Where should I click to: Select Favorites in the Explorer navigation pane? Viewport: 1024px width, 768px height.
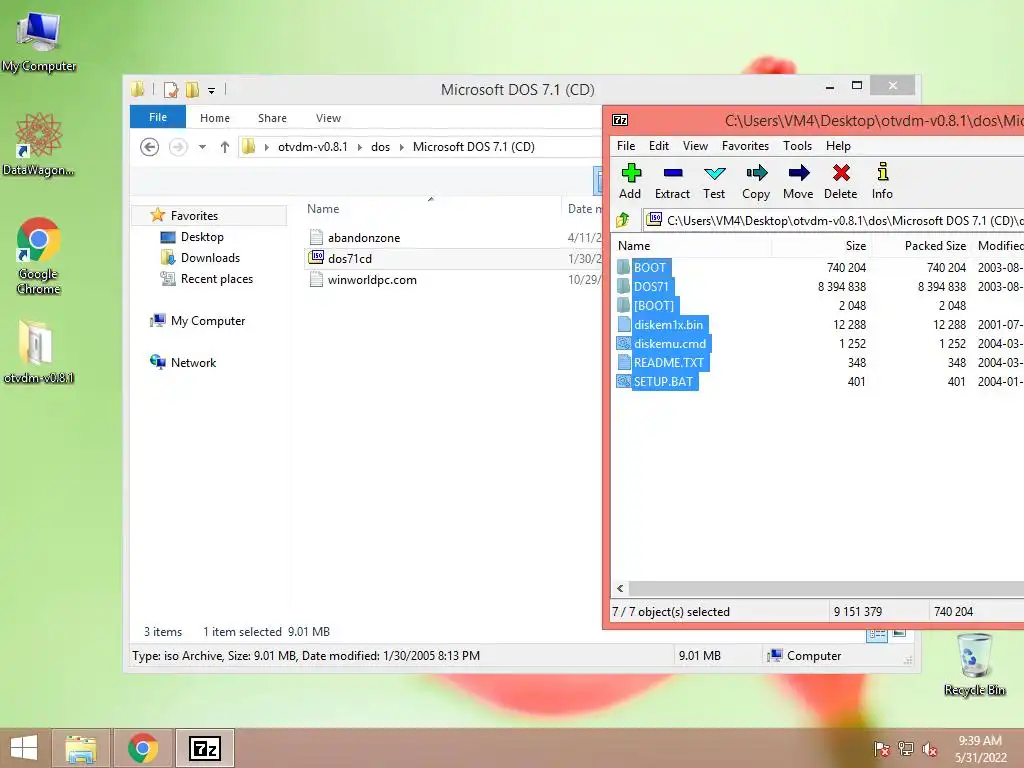pos(194,216)
